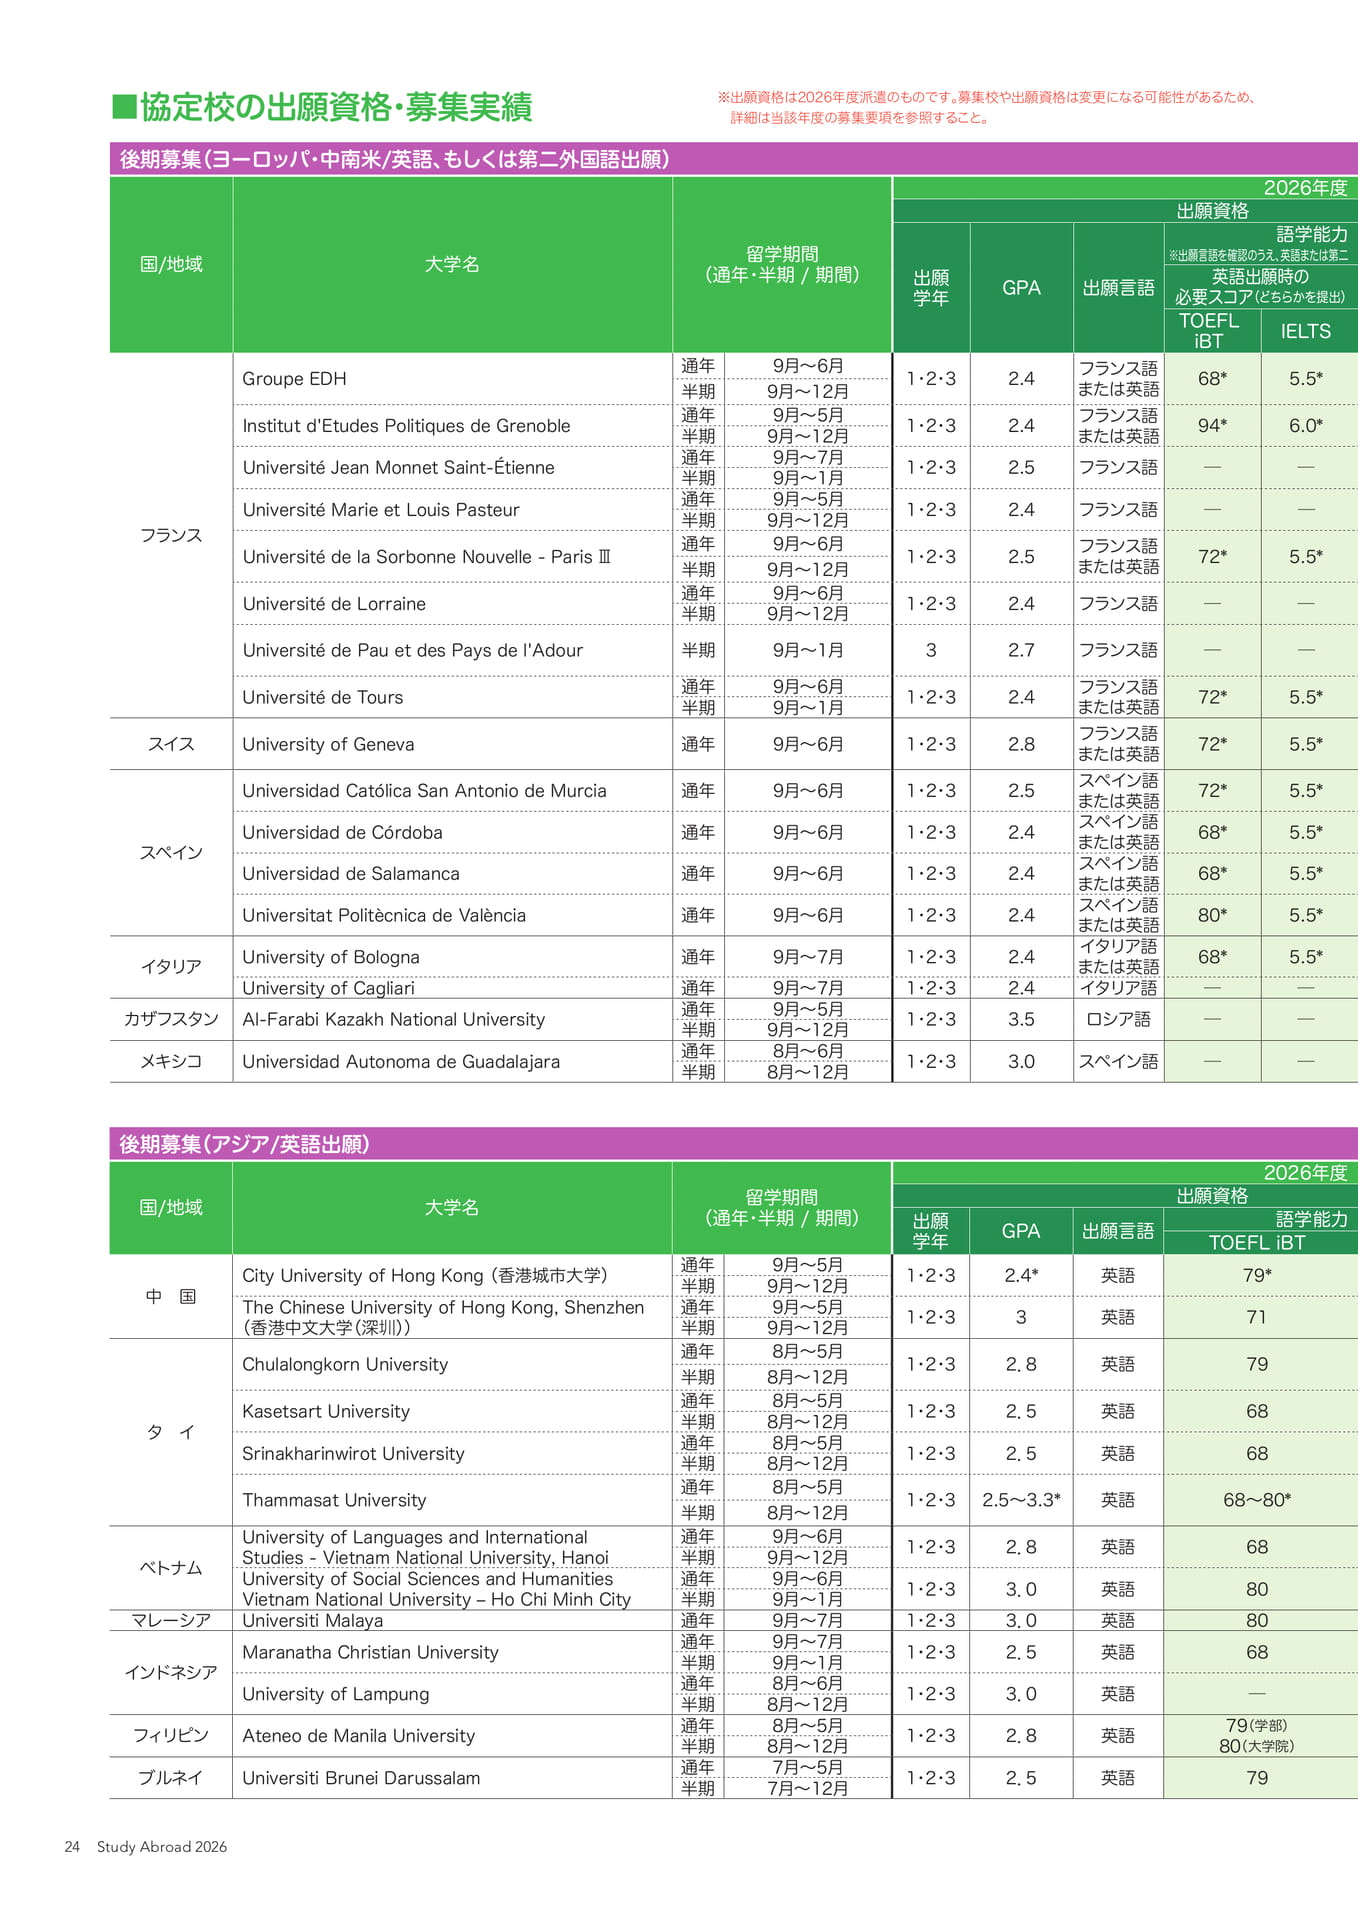Select the ロシア語 application language cell
The image size is (1358, 1920).
(x=1118, y=1020)
